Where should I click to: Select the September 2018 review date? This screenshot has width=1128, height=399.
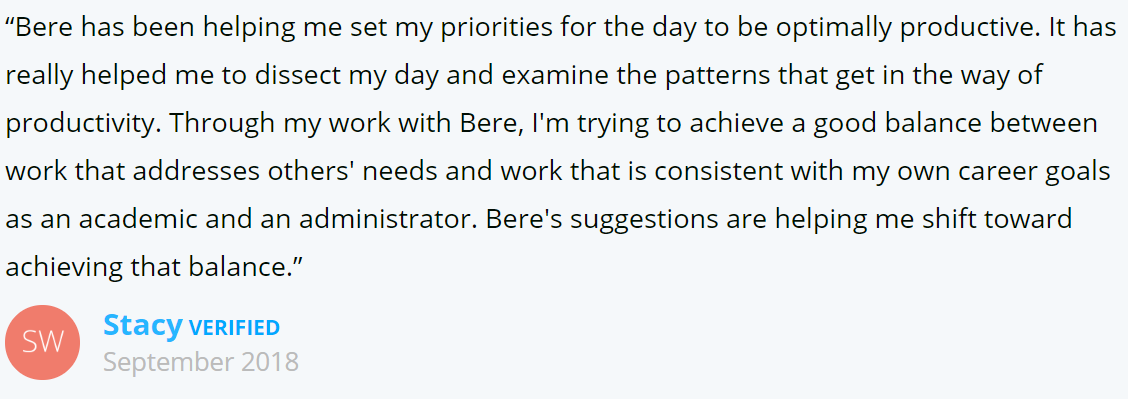click(201, 362)
